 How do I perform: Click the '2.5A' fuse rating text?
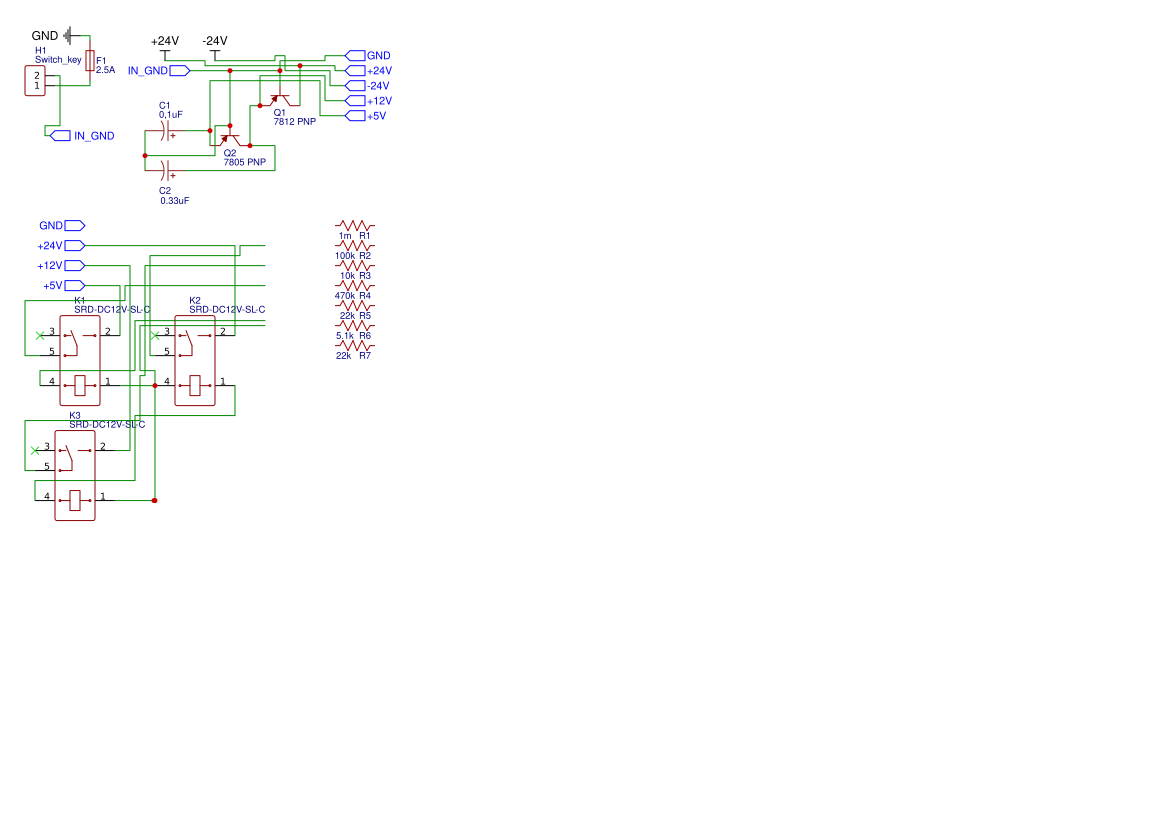pyautogui.click(x=105, y=70)
